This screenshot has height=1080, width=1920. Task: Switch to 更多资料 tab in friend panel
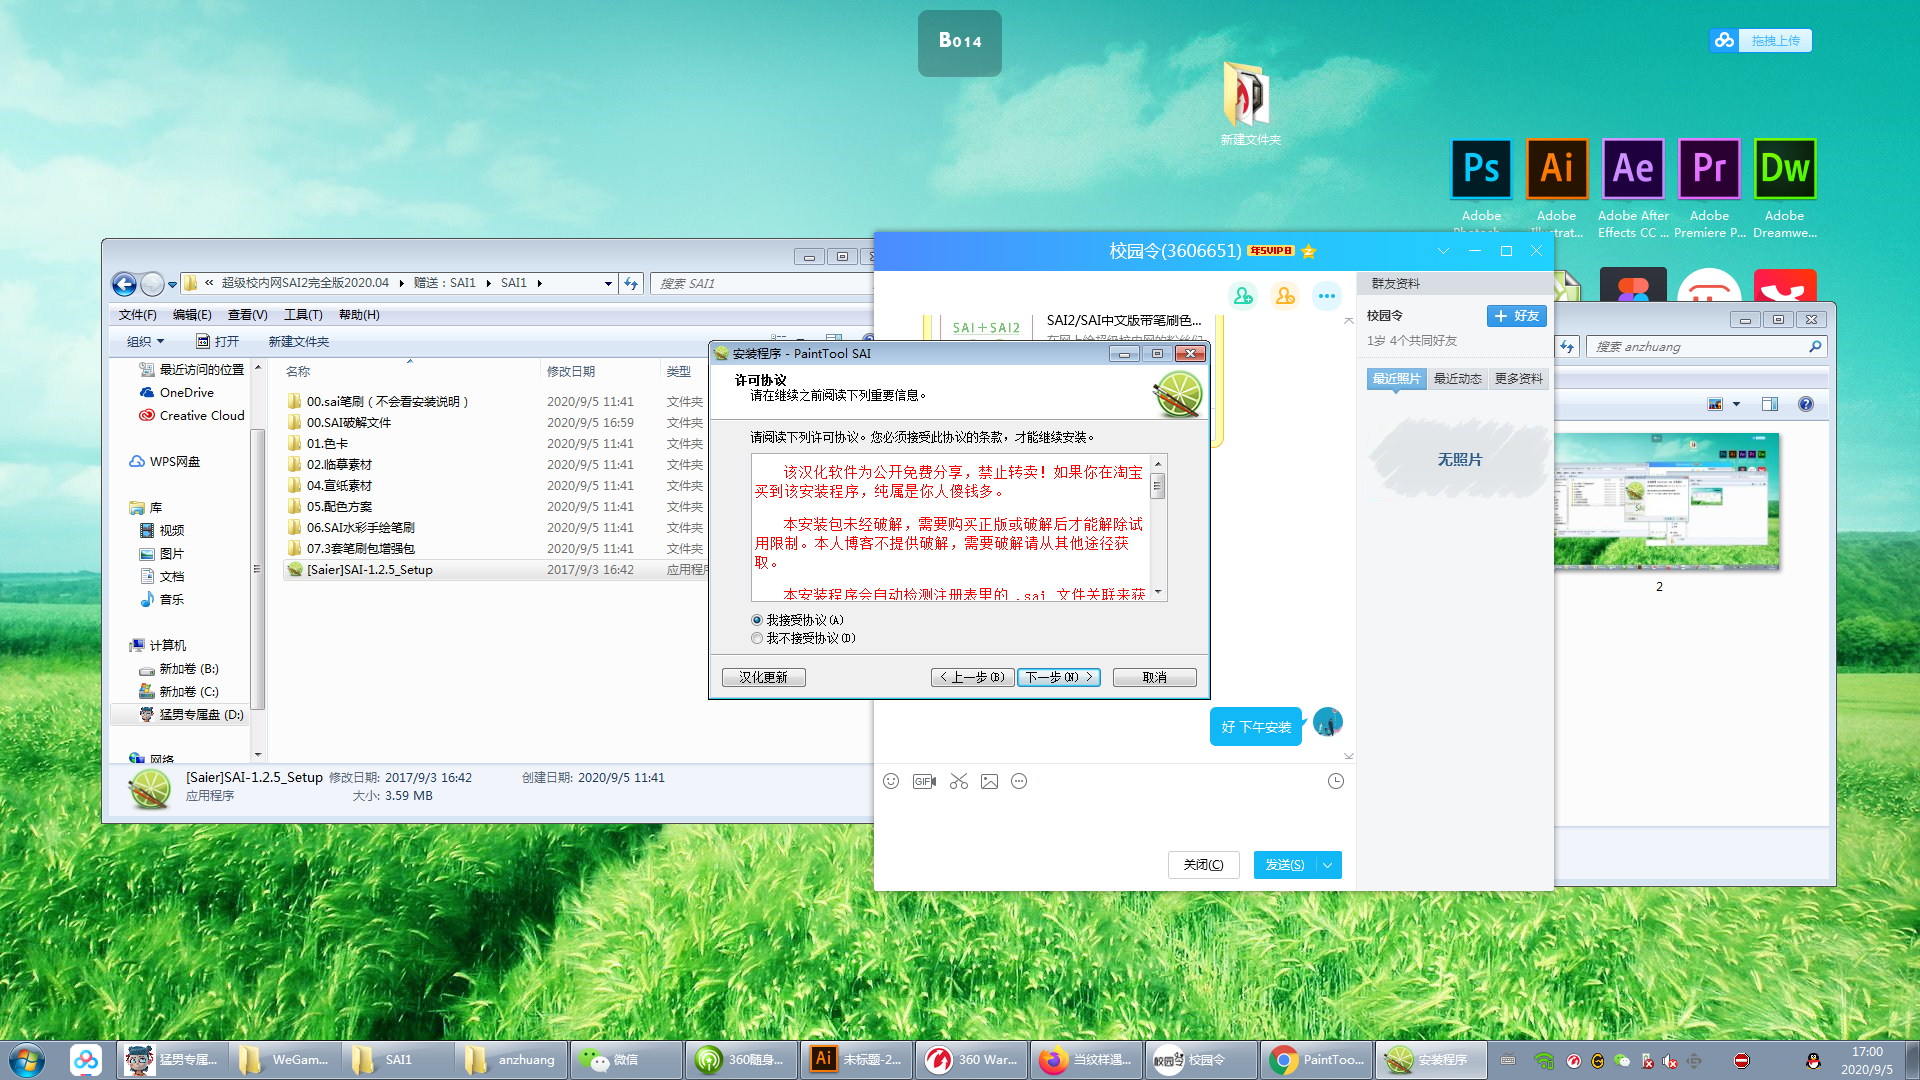point(1518,378)
